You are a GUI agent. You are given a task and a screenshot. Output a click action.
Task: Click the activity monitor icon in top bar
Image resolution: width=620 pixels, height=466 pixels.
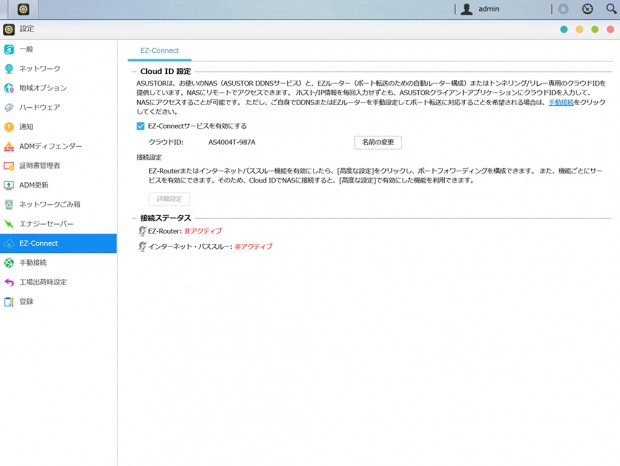[x=588, y=9]
